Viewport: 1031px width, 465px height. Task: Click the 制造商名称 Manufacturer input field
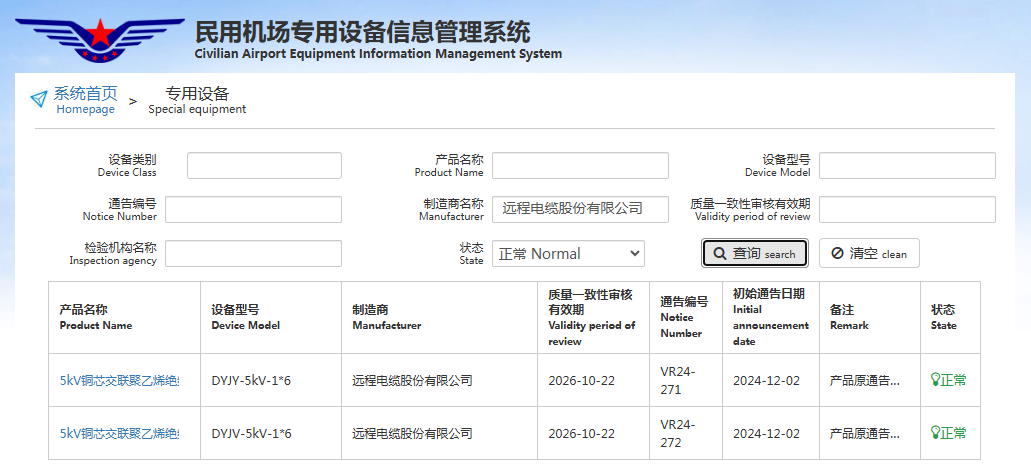580,209
